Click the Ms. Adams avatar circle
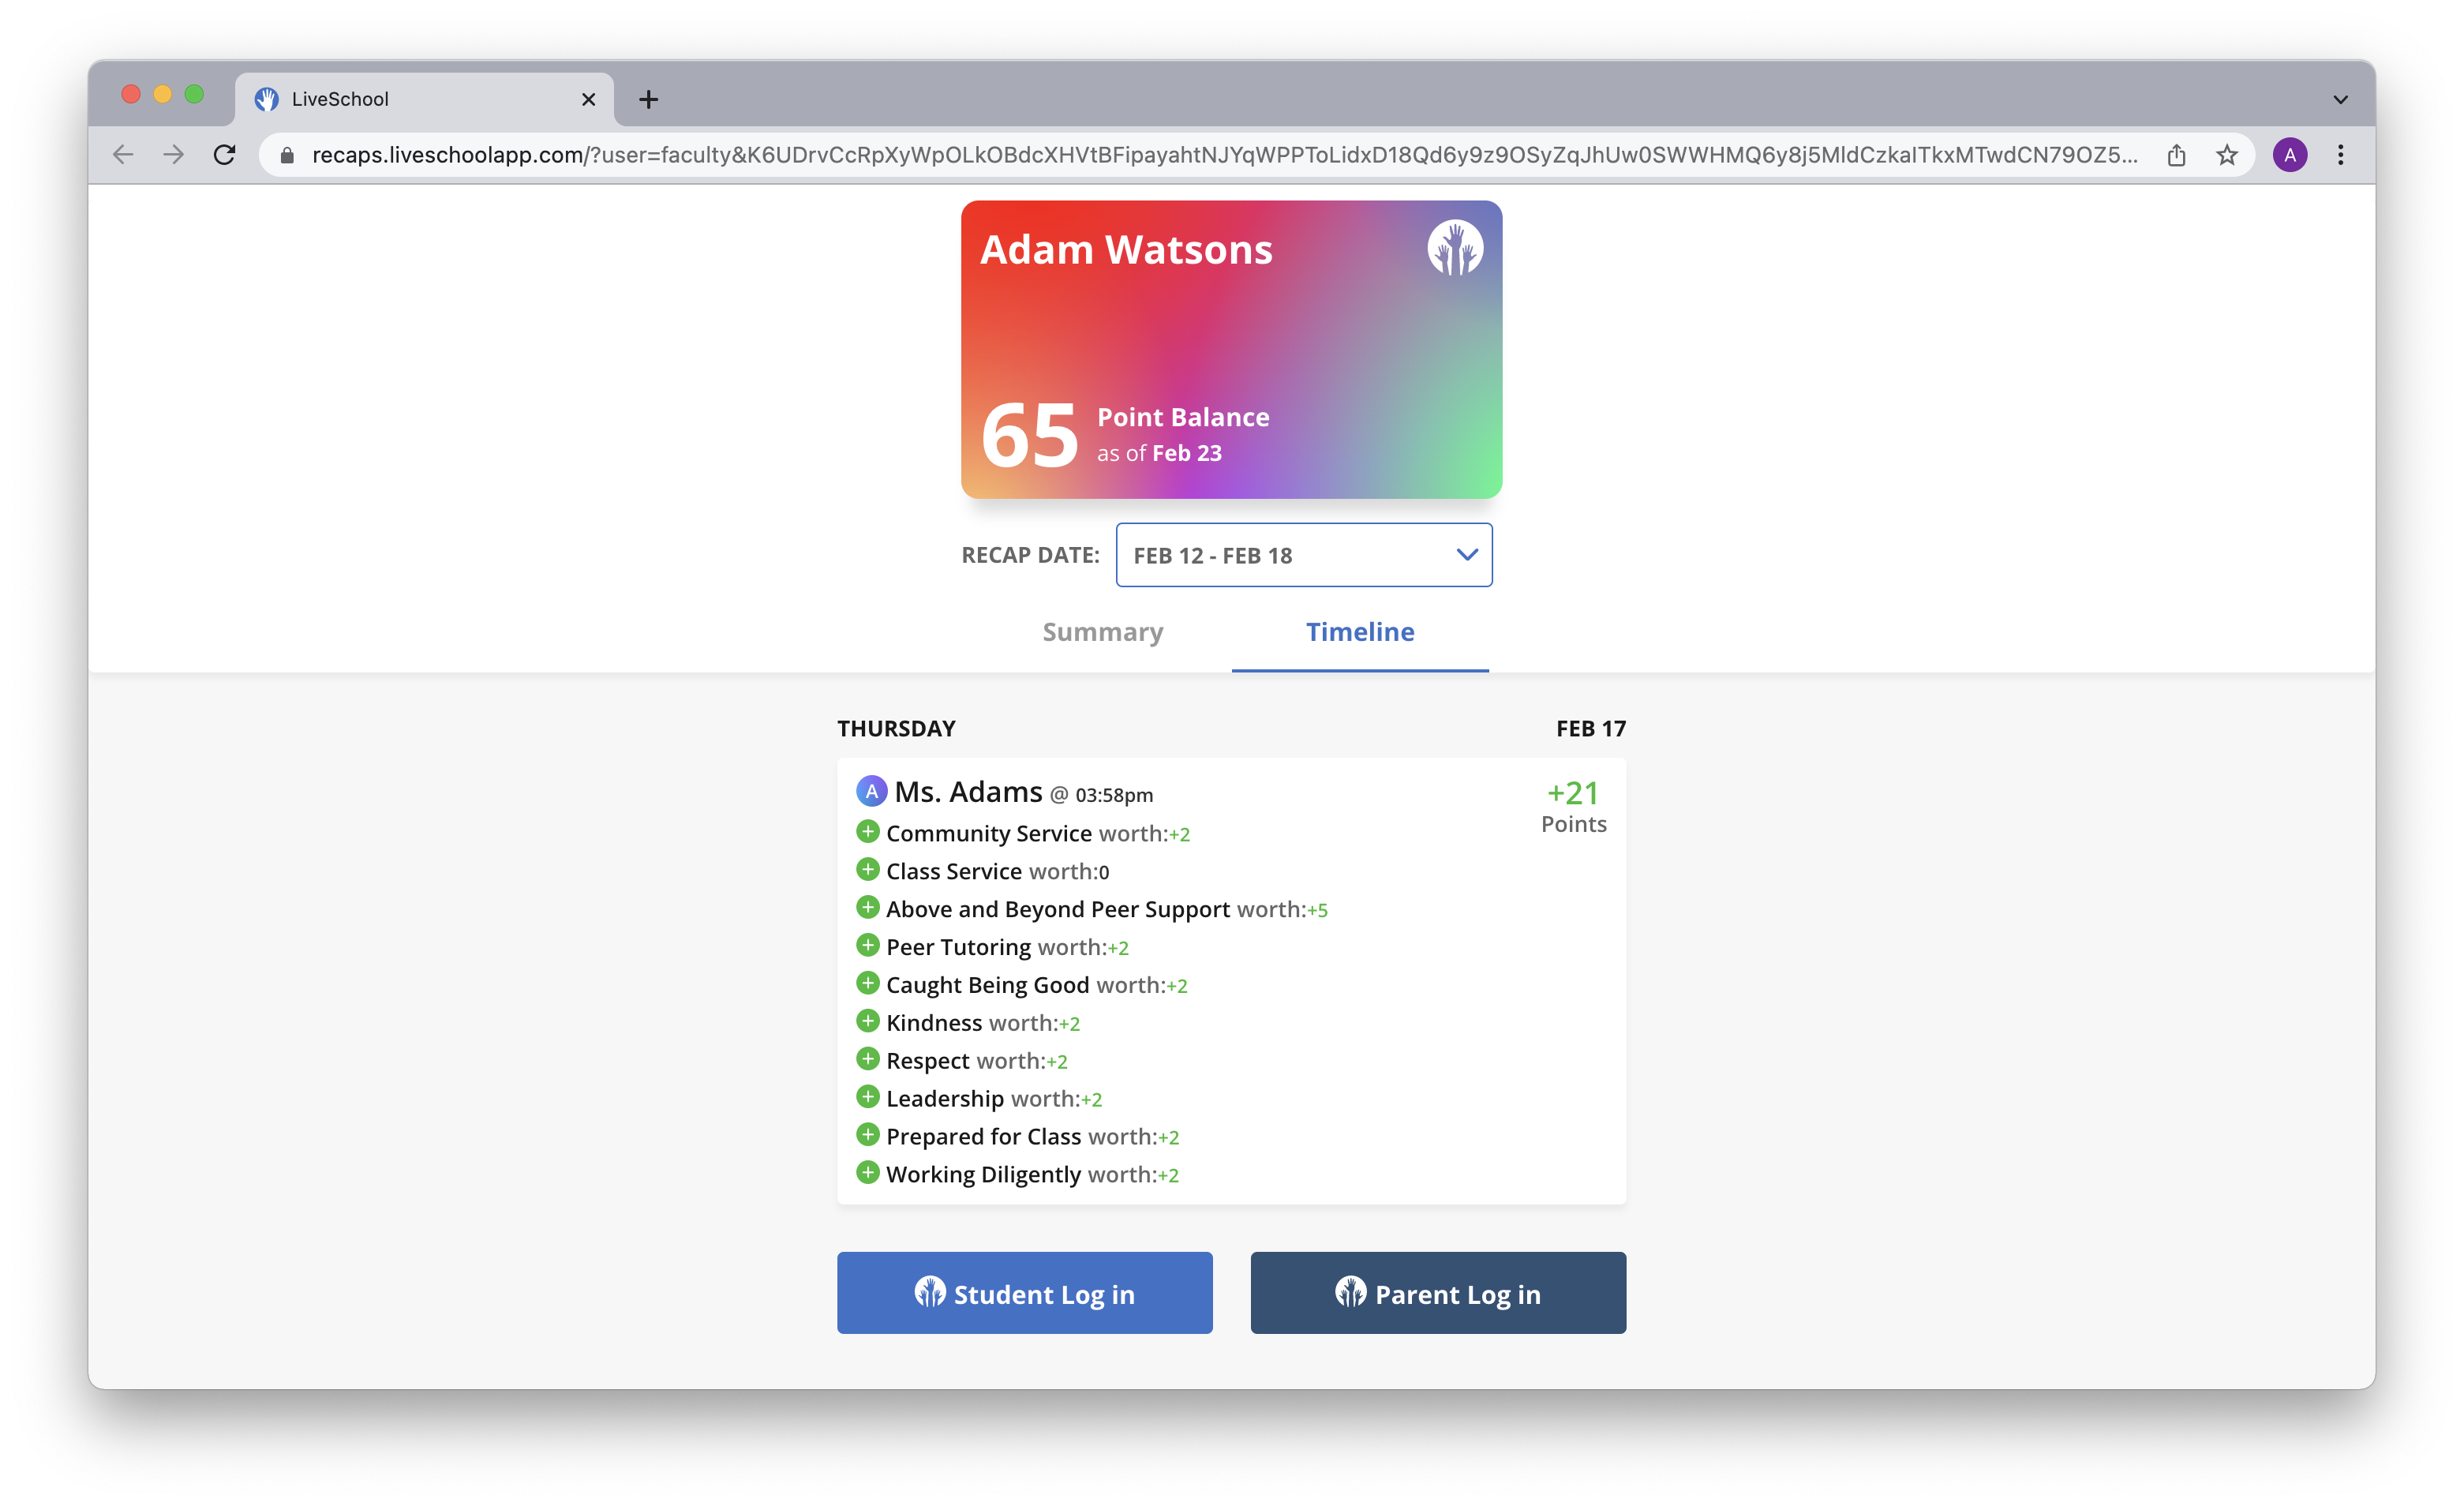The image size is (2464, 1506). point(872,790)
